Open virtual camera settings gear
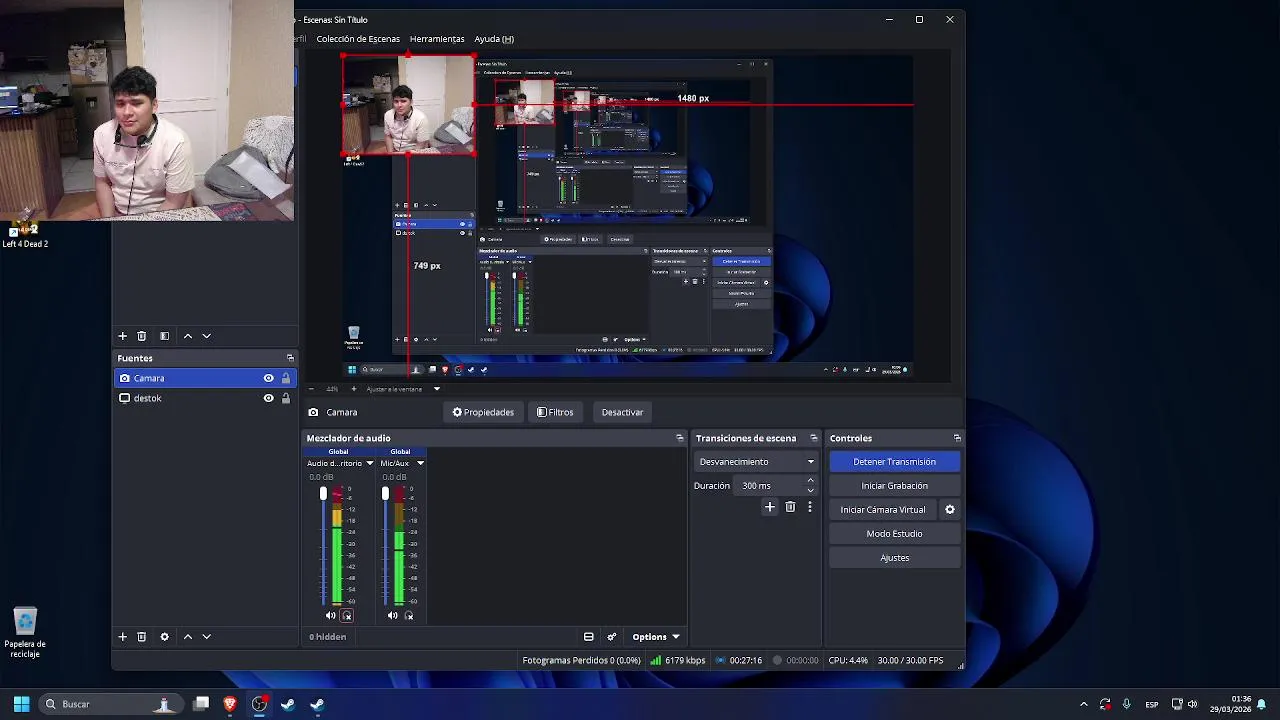 tap(950, 509)
